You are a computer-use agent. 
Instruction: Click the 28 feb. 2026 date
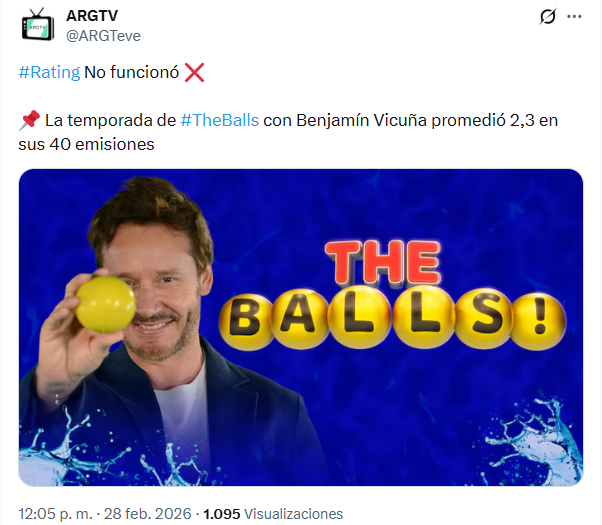(147, 513)
